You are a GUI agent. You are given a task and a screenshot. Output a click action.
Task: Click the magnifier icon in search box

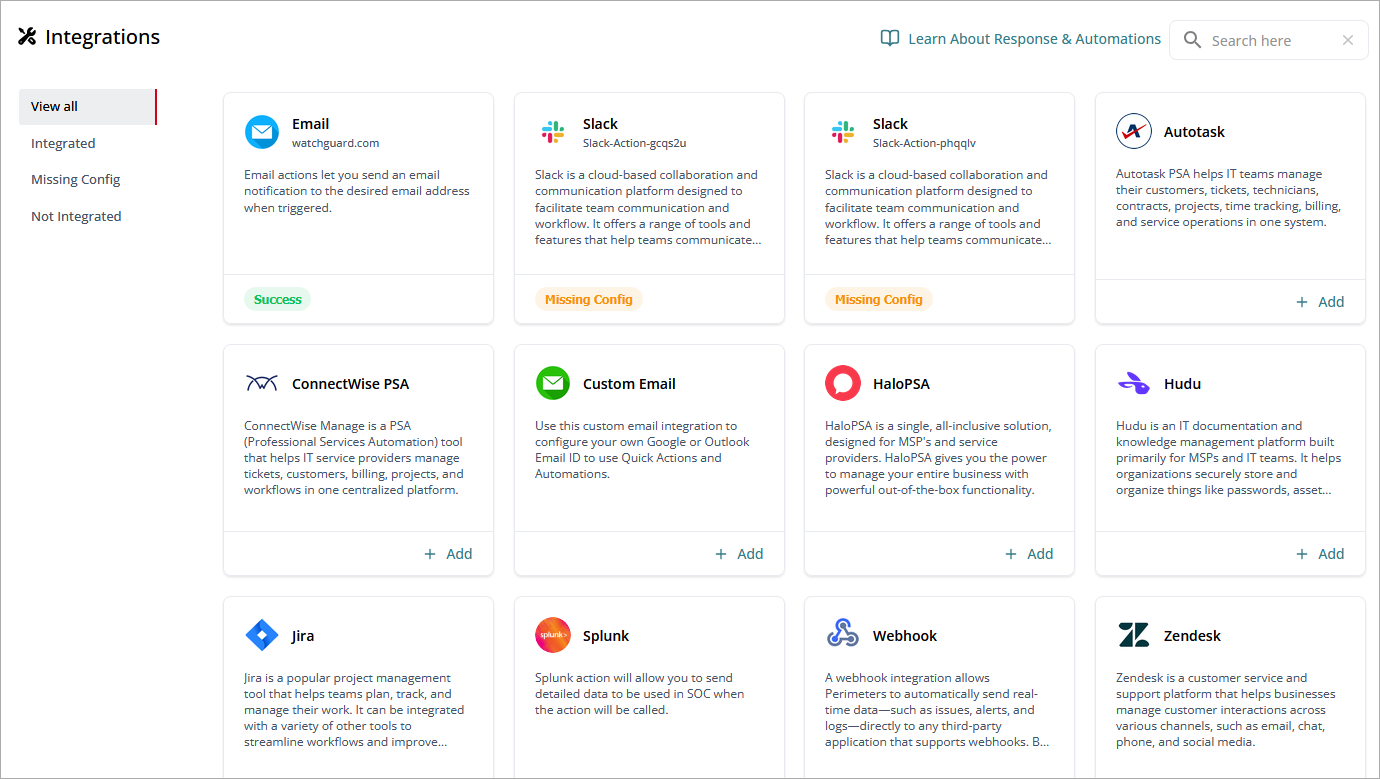click(1192, 39)
